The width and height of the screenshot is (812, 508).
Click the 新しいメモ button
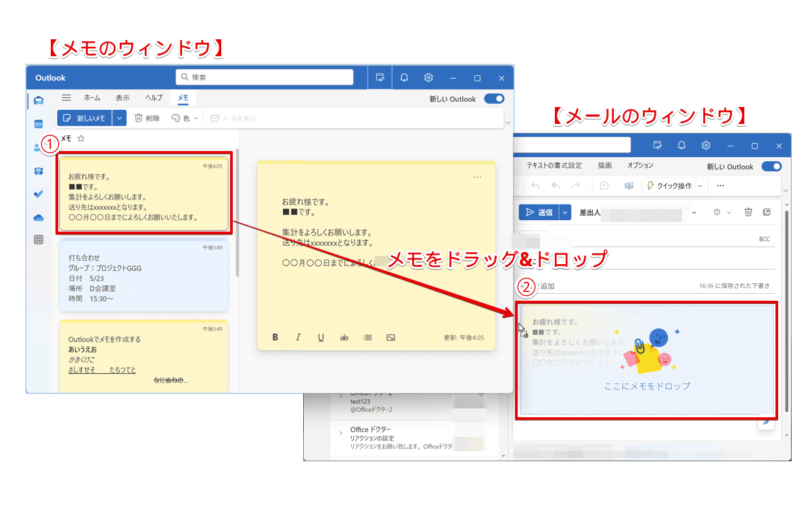[x=84, y=118]
